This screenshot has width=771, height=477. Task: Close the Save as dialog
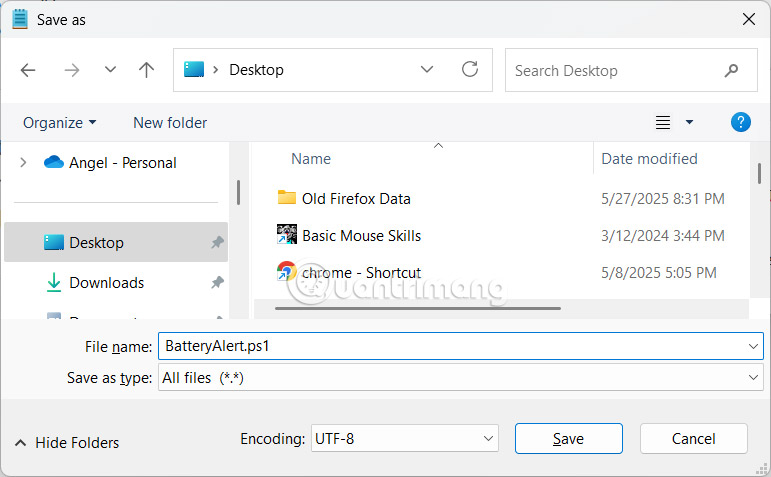pyautogui.click(x=748, y=19)
